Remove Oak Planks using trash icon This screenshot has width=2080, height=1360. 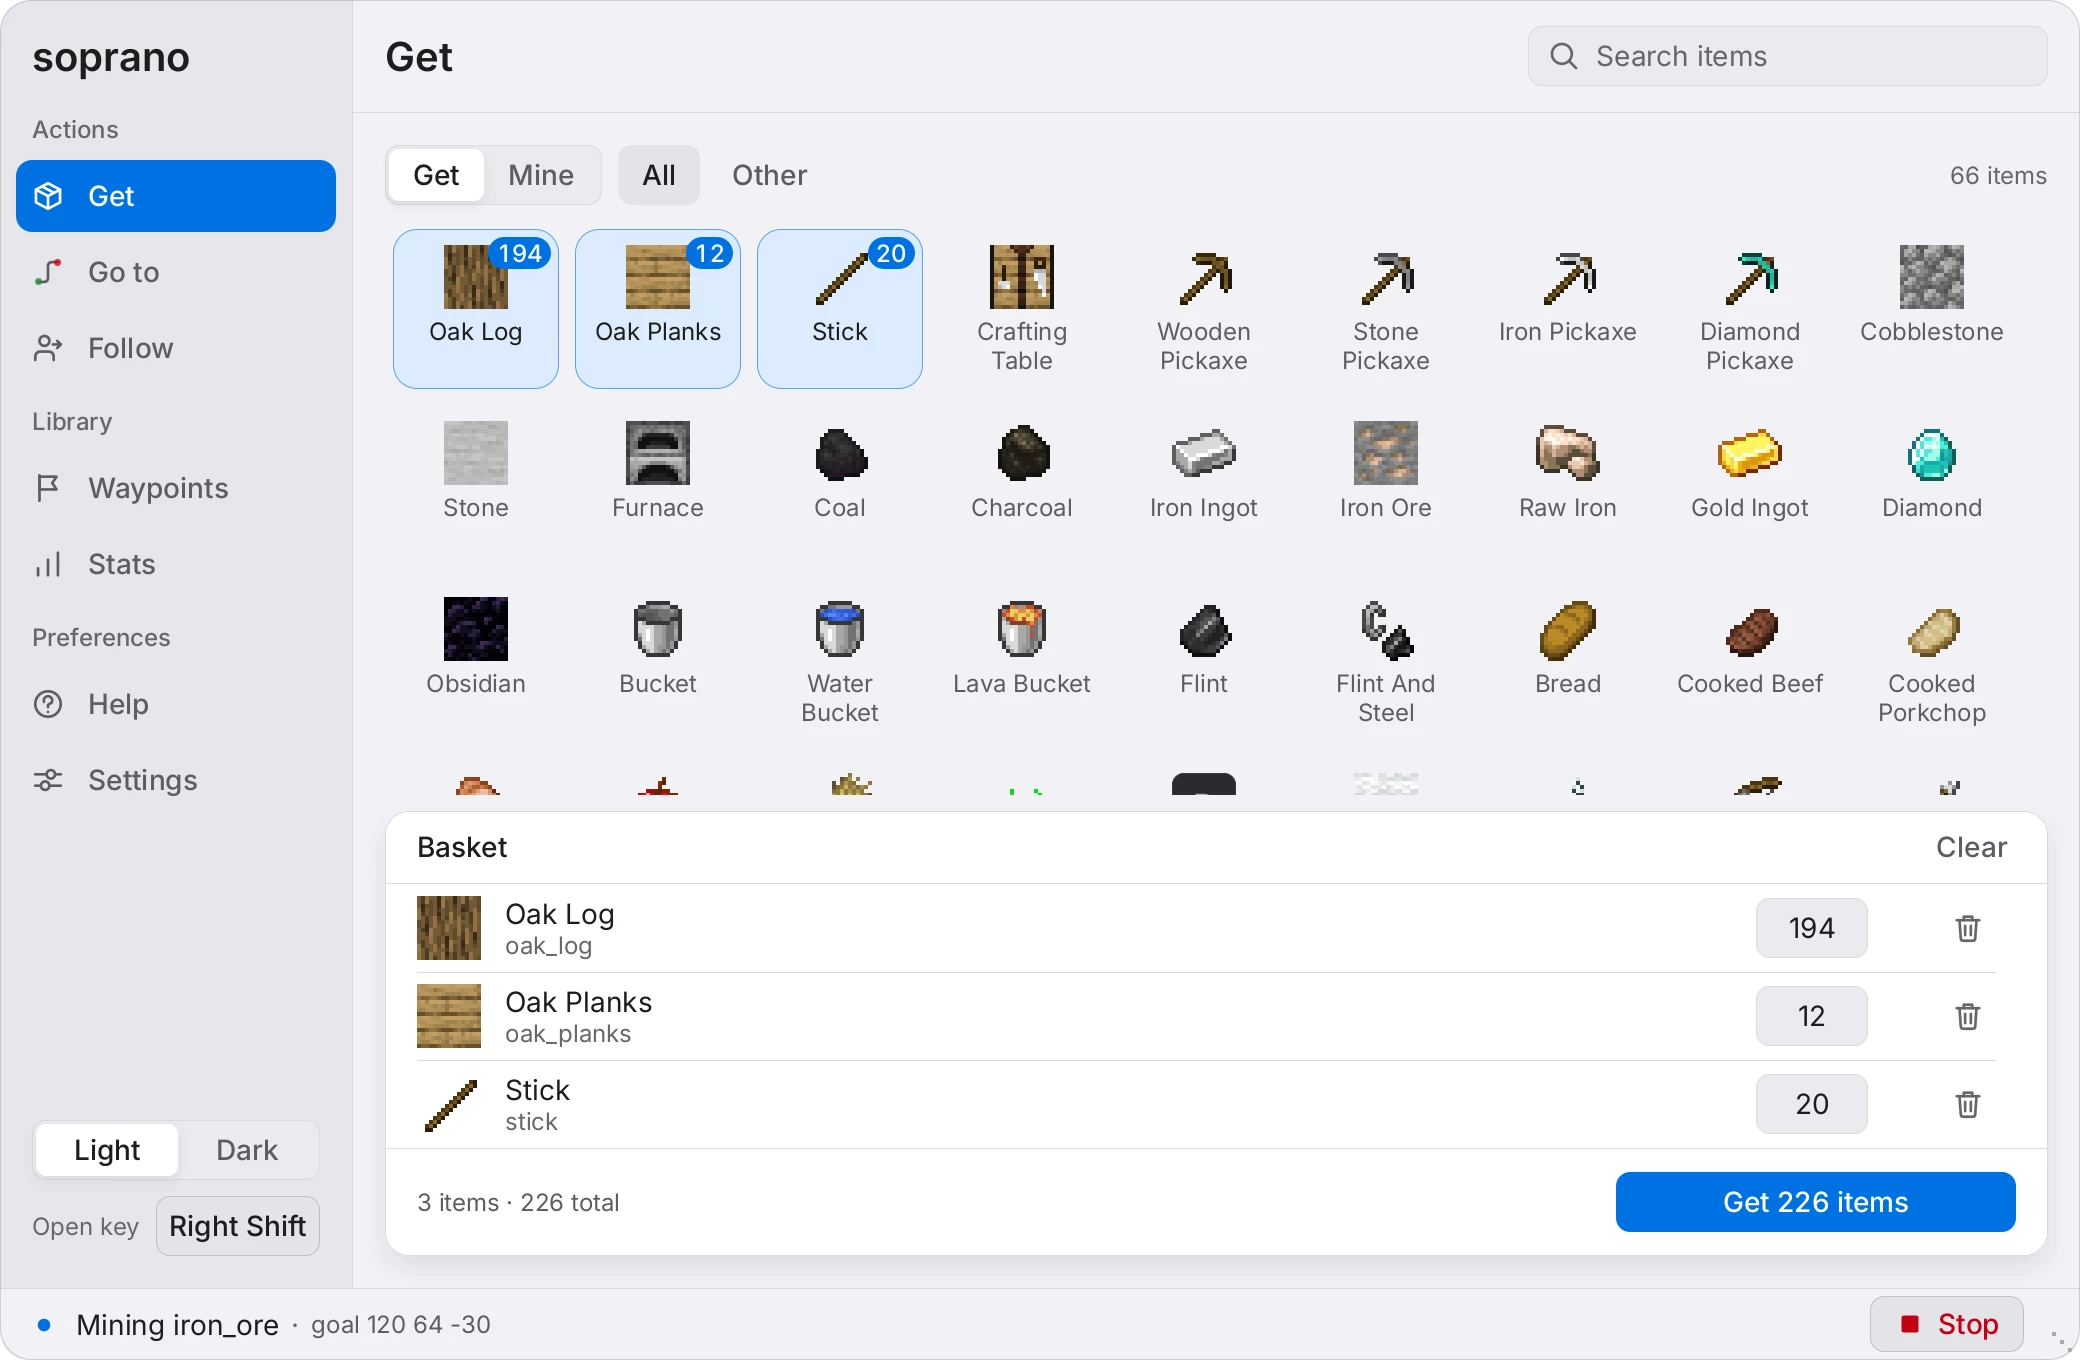point(1967,1016)
